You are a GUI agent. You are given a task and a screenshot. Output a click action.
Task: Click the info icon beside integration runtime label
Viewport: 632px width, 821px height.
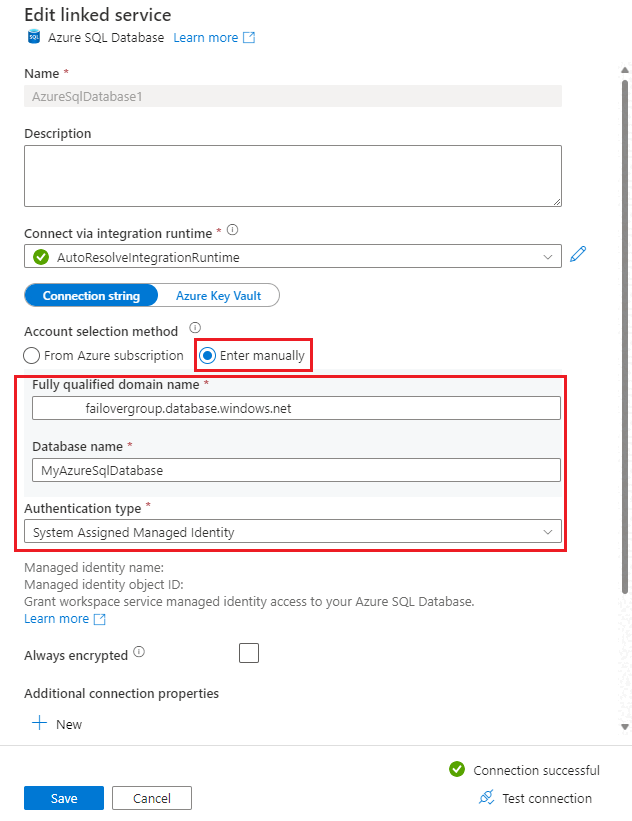pos(232,230)
